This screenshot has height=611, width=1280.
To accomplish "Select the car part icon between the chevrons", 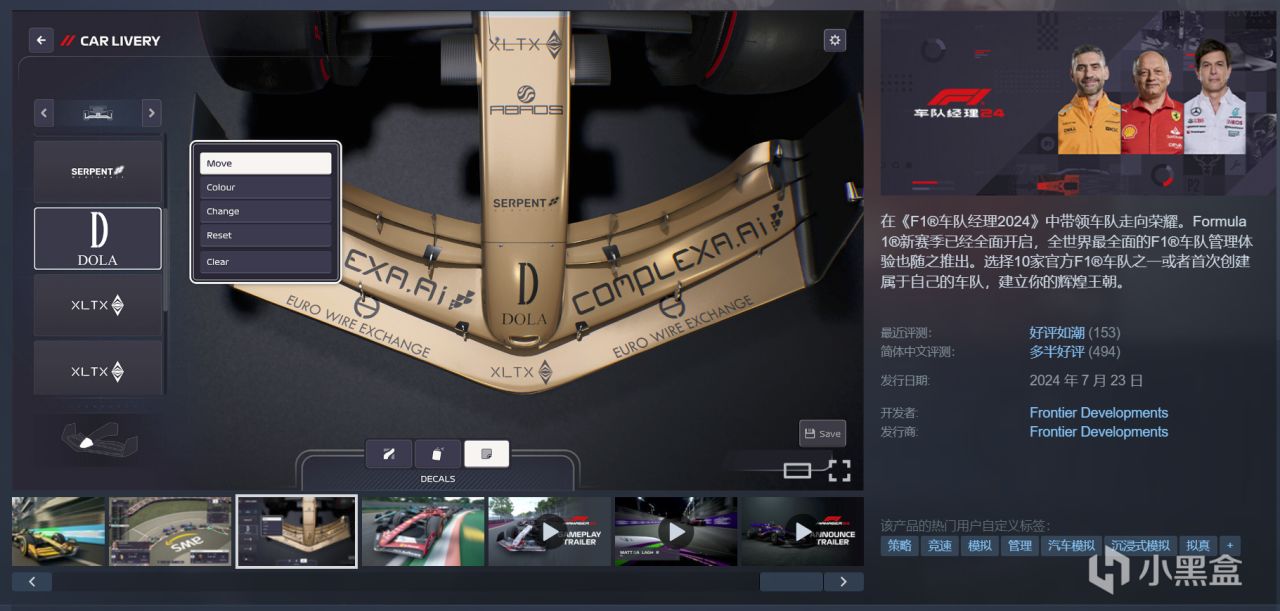I will [97, 113].
